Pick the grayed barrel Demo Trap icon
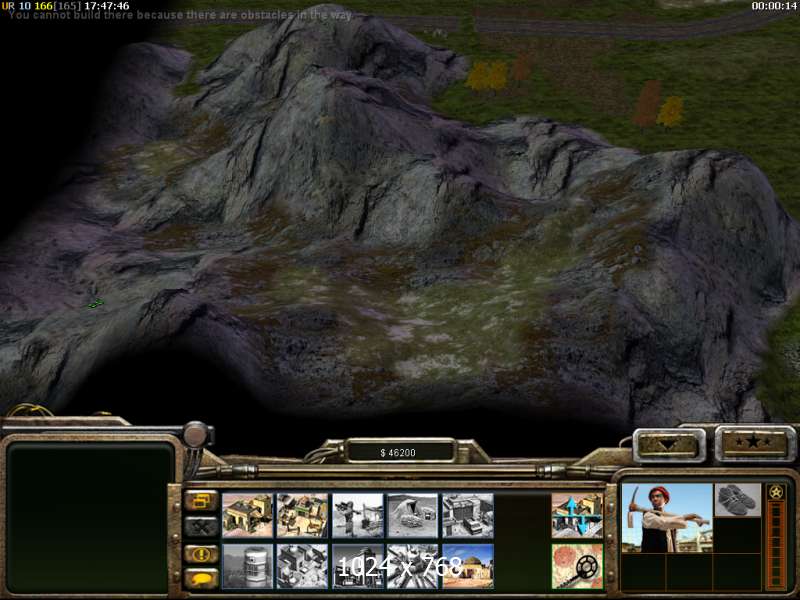Image resolution: width=800 pixels, height=600 pixels. 247,566
